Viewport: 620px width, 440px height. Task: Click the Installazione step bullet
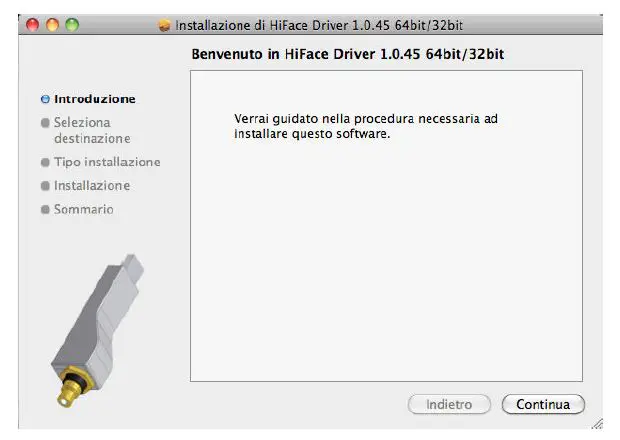tap(45, 185)
